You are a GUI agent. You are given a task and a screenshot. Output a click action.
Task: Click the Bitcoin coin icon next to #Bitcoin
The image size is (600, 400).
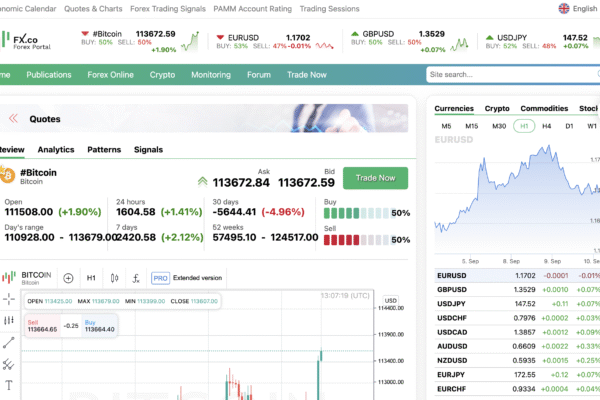point(7,175)
